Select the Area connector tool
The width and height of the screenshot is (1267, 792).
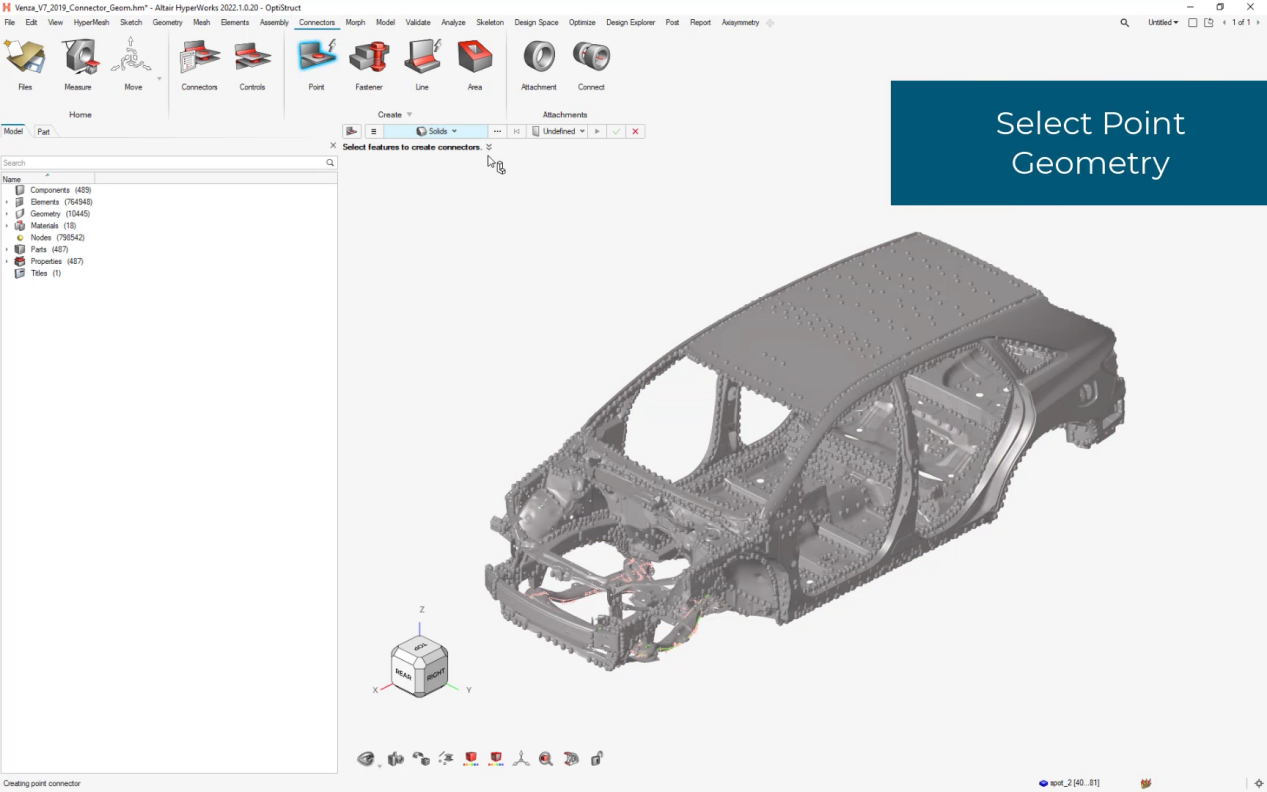point(475,64)
